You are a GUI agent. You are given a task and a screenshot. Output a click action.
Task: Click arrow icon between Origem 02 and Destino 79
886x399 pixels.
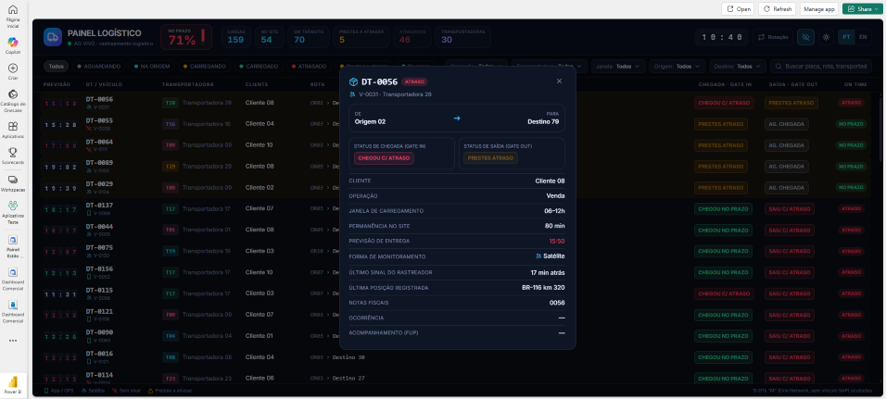point(457,118)
